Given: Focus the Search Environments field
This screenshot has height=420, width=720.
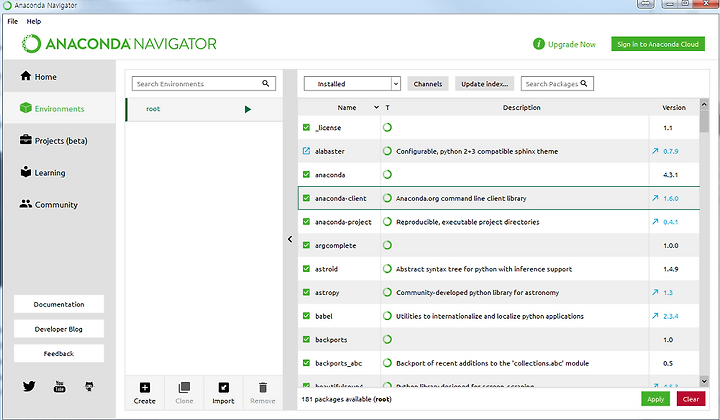Looking at the screenshot, I should 203,84.
